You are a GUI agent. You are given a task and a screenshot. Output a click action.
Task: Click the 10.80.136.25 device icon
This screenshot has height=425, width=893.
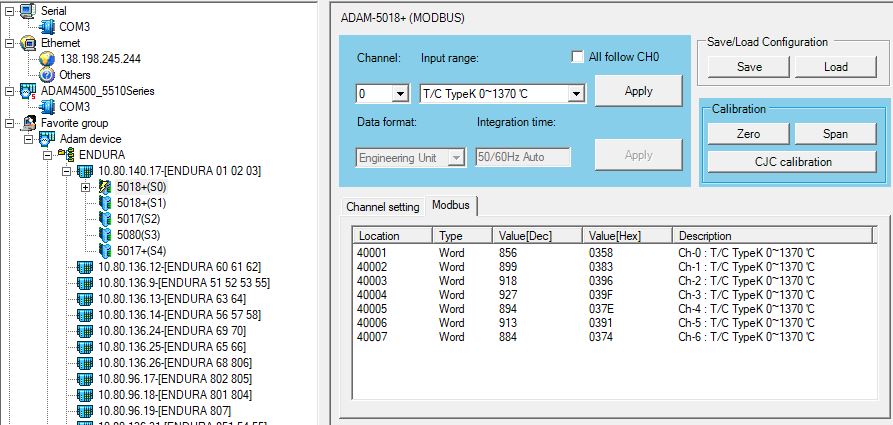click(x=85, y=346)
